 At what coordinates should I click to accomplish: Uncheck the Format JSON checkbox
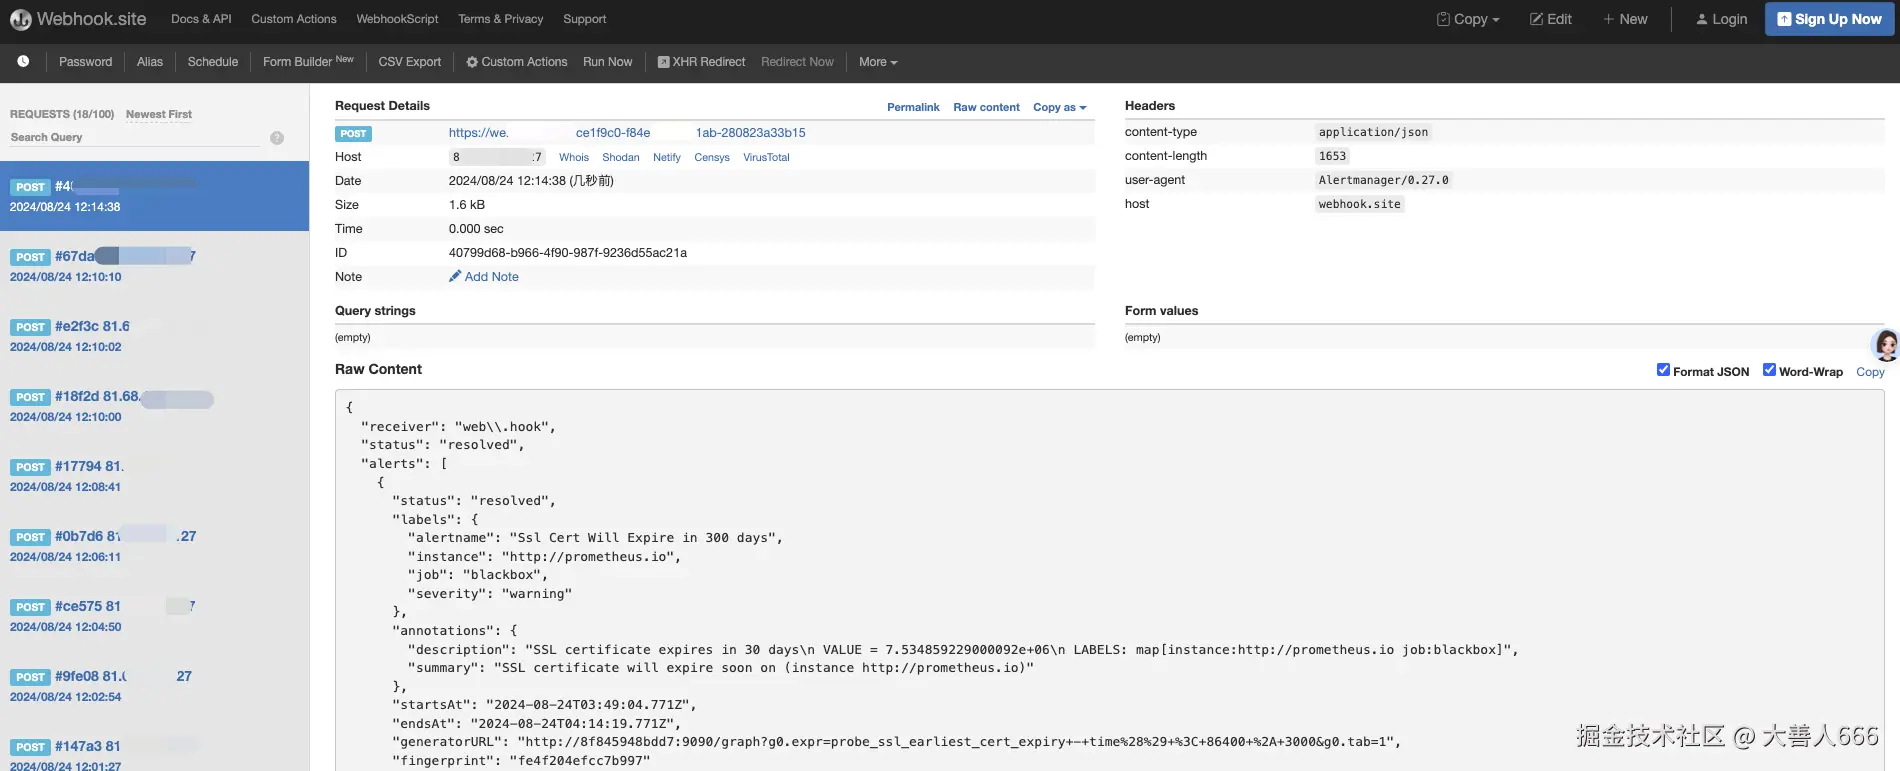pos(1663,370)
